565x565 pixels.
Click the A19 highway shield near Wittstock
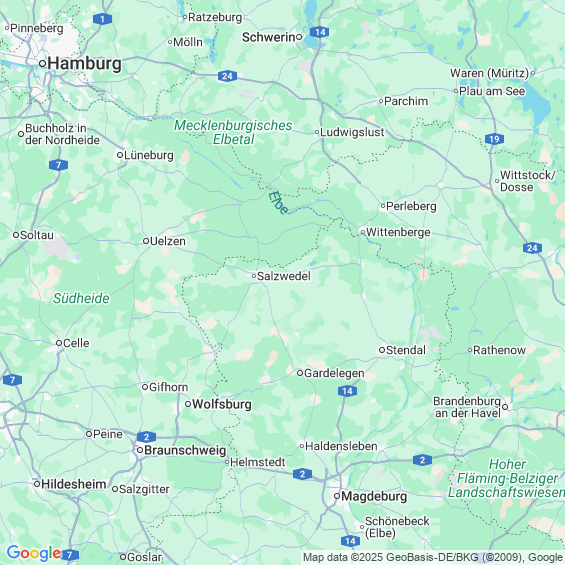pyautogui.click(x=494, y=139)
